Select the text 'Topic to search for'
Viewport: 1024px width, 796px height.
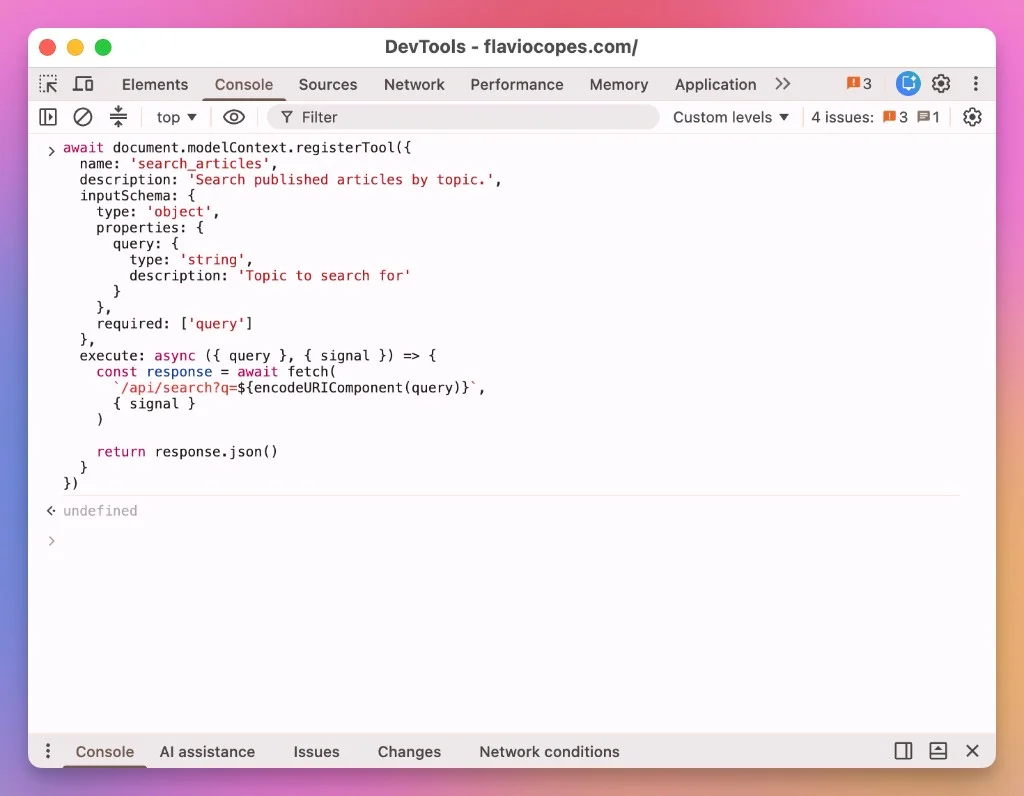pyautogui.click(x=324, y=276)
